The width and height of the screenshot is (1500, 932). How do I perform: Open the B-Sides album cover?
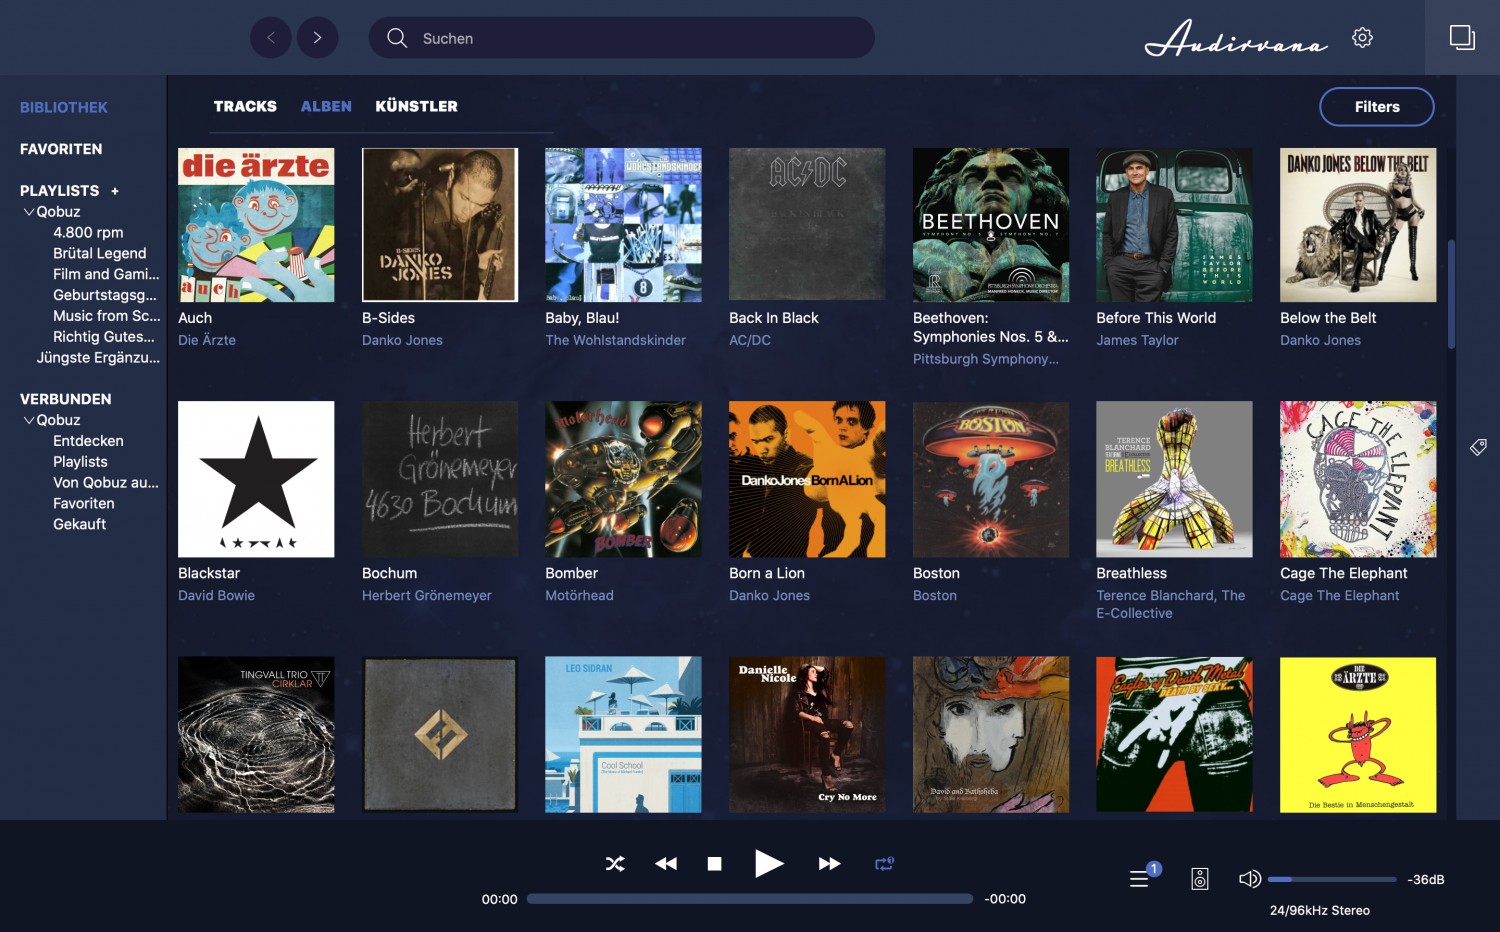[x=440, y=225]
